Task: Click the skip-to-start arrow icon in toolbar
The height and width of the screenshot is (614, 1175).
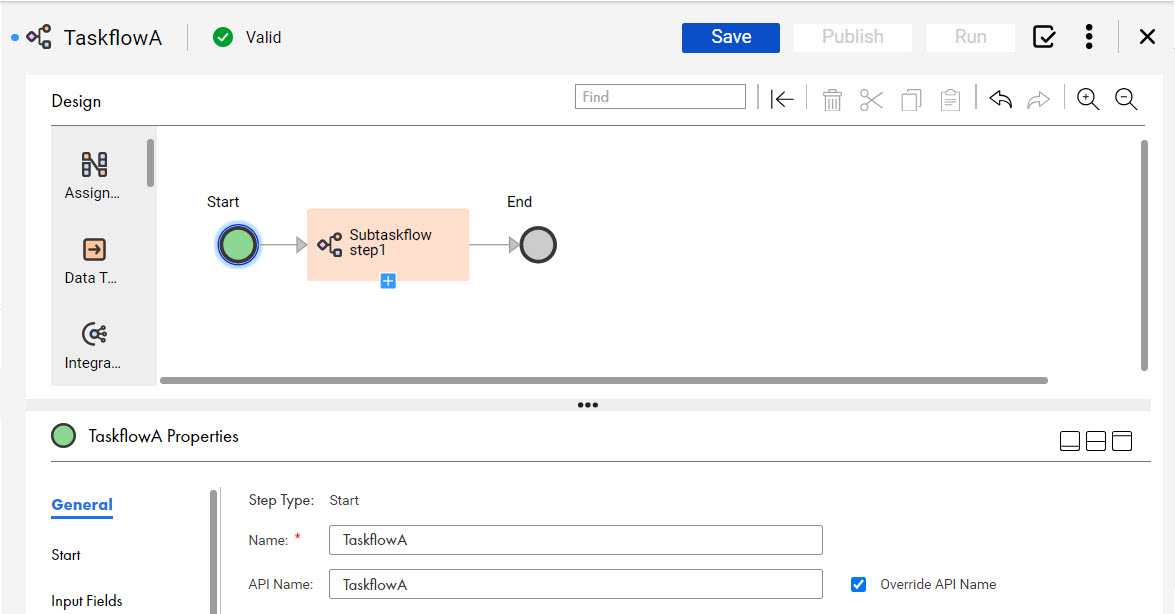Action: [x=782, y=99]
